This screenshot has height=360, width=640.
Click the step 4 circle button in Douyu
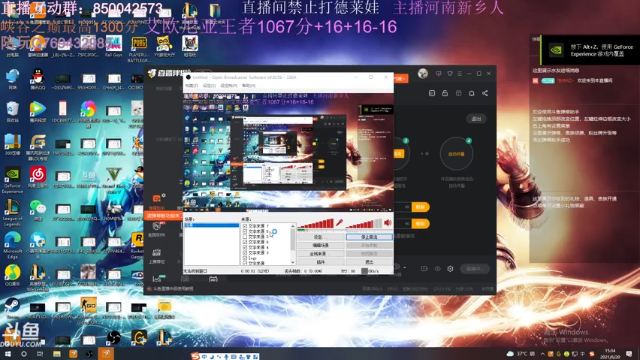[456, 154]
